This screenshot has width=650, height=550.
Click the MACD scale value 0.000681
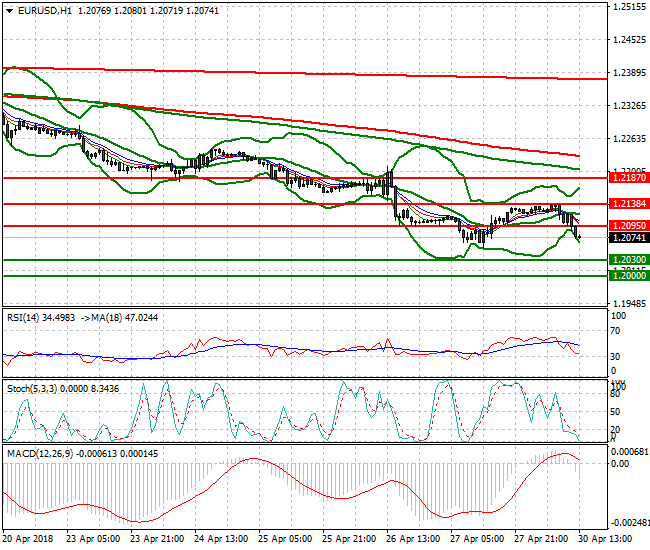point(630,451)
